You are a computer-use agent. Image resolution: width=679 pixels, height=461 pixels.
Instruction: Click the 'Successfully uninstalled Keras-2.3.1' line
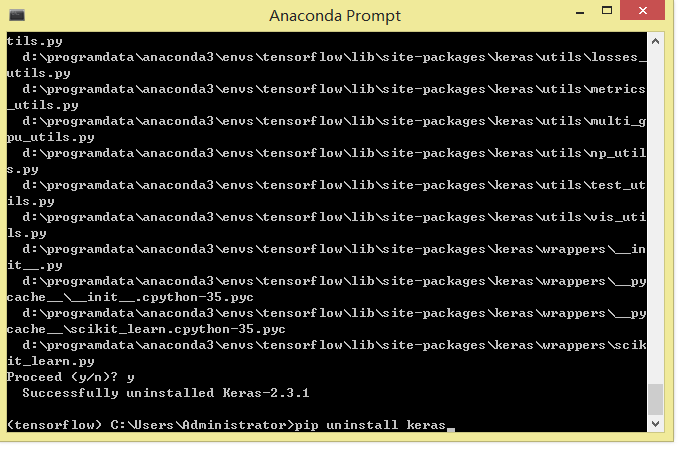pyautogui.click(x=166, y=393)
